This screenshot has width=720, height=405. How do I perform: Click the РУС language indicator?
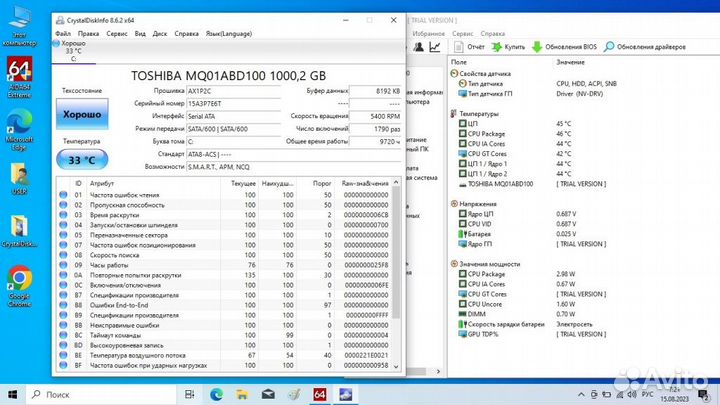pos(647,394)
